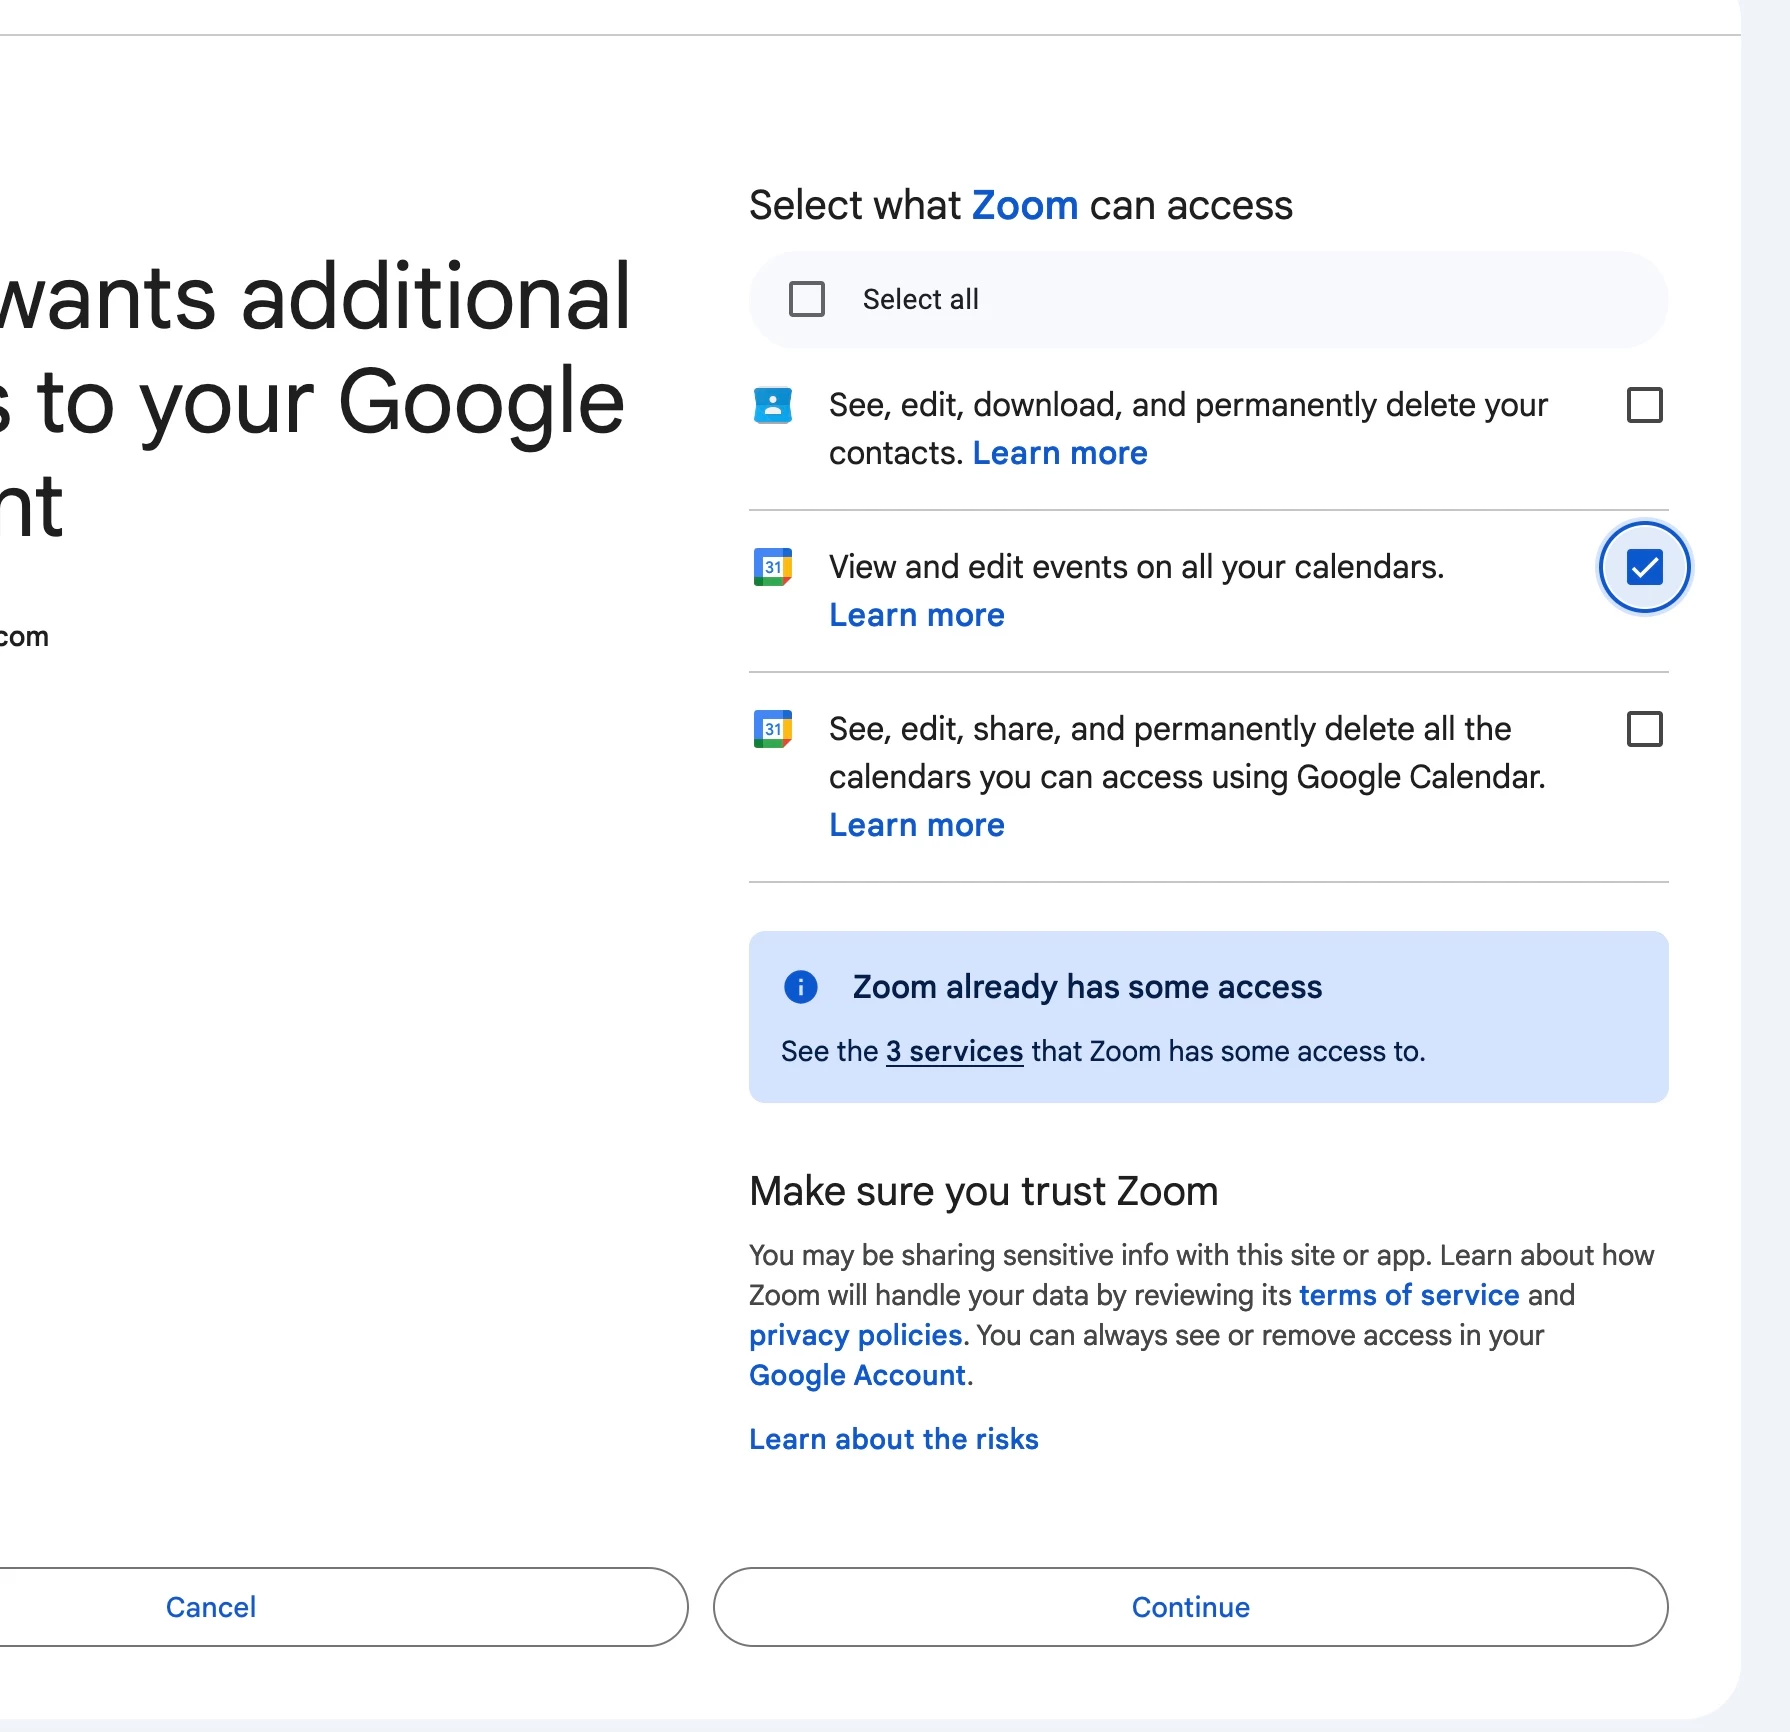Open Learn more under delete all calendars permission
This screenshot has height=1732, width=1790.
[916, 825]
